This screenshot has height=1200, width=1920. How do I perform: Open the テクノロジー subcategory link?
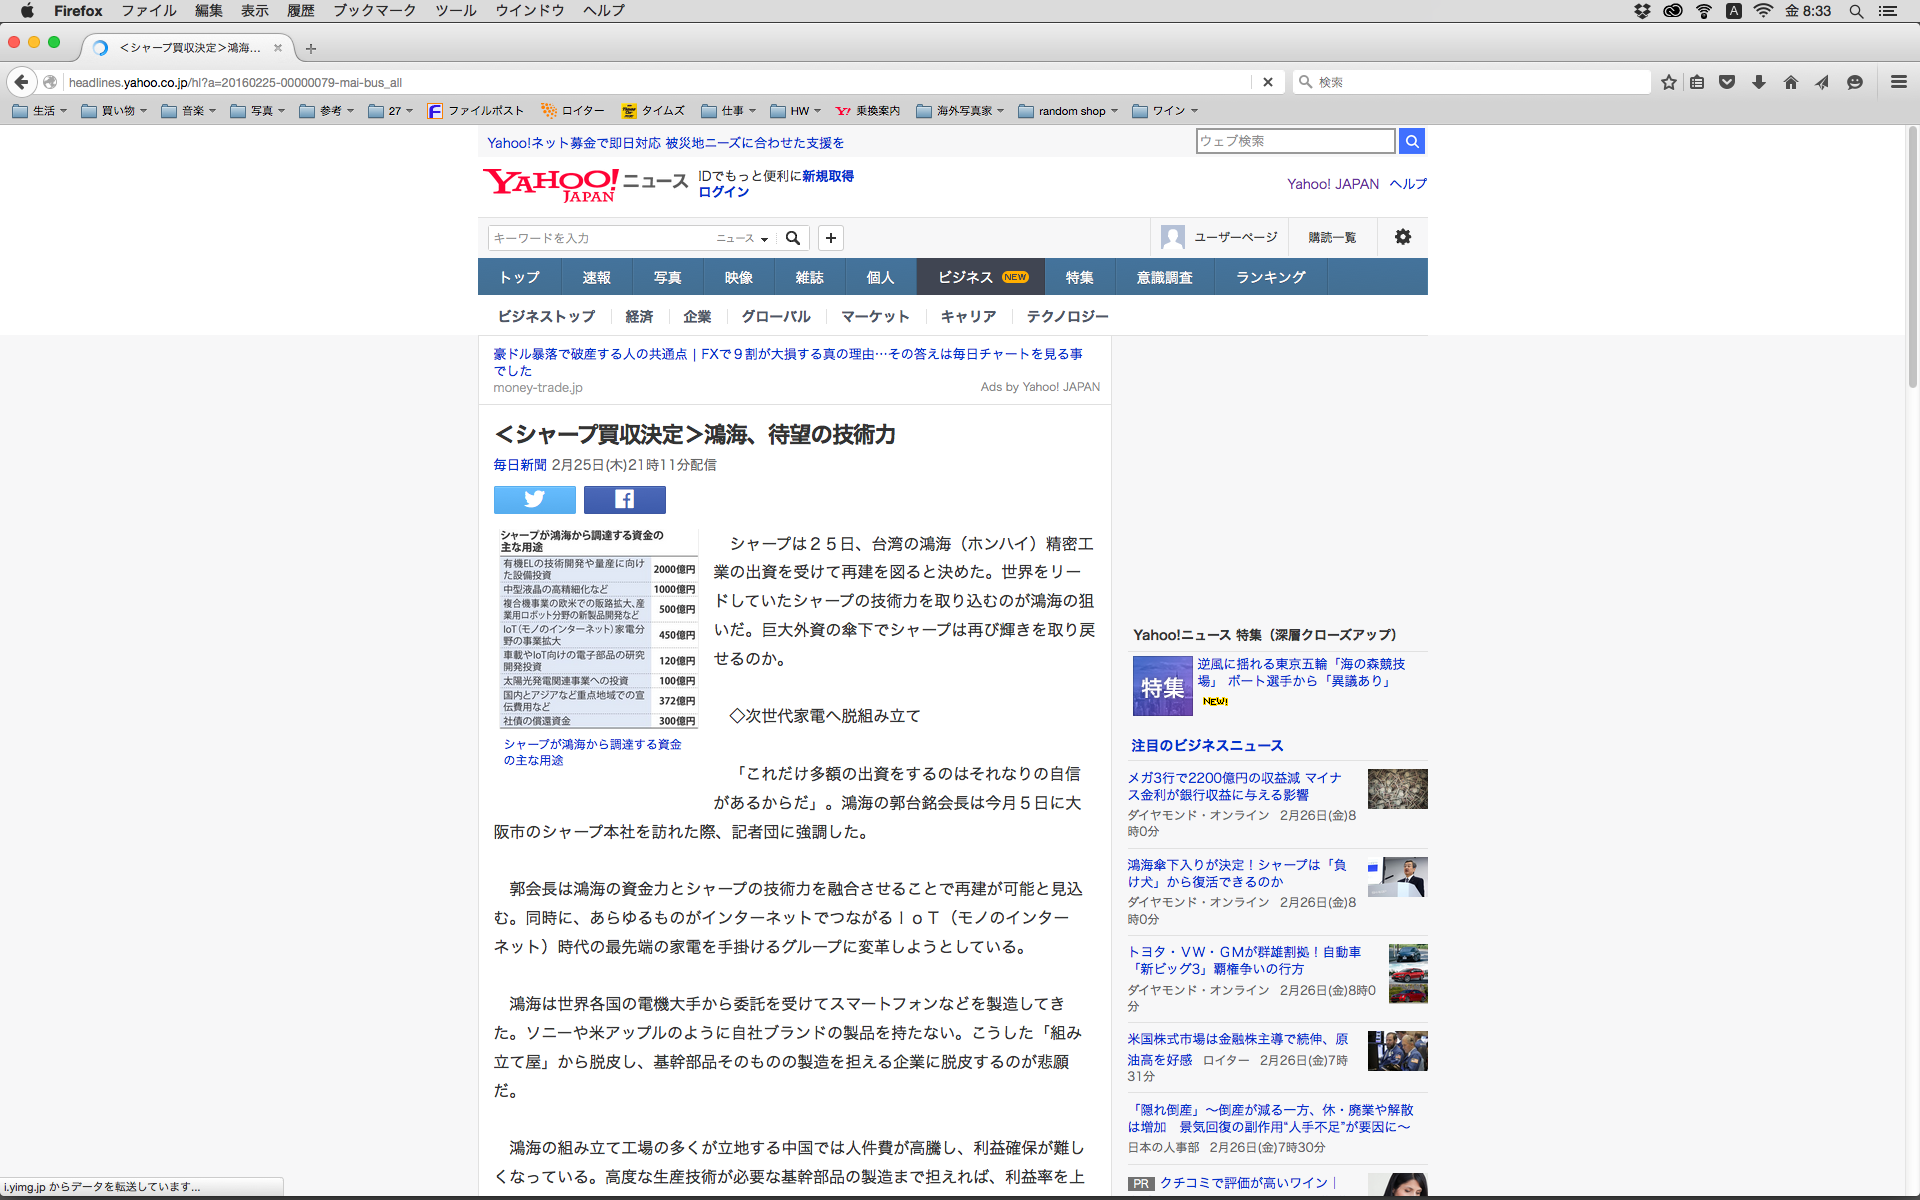(x=1067, y=316)
